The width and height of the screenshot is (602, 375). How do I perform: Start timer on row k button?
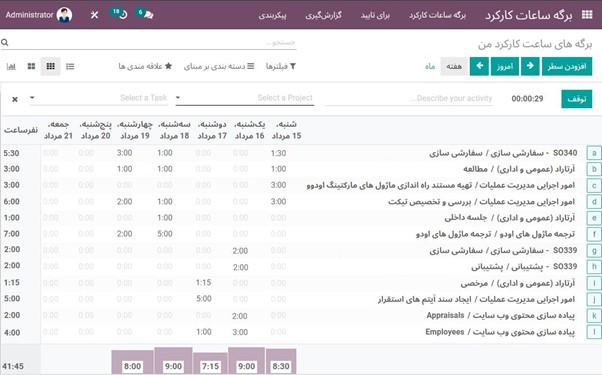pyautogui.click(x=594, y=316)
